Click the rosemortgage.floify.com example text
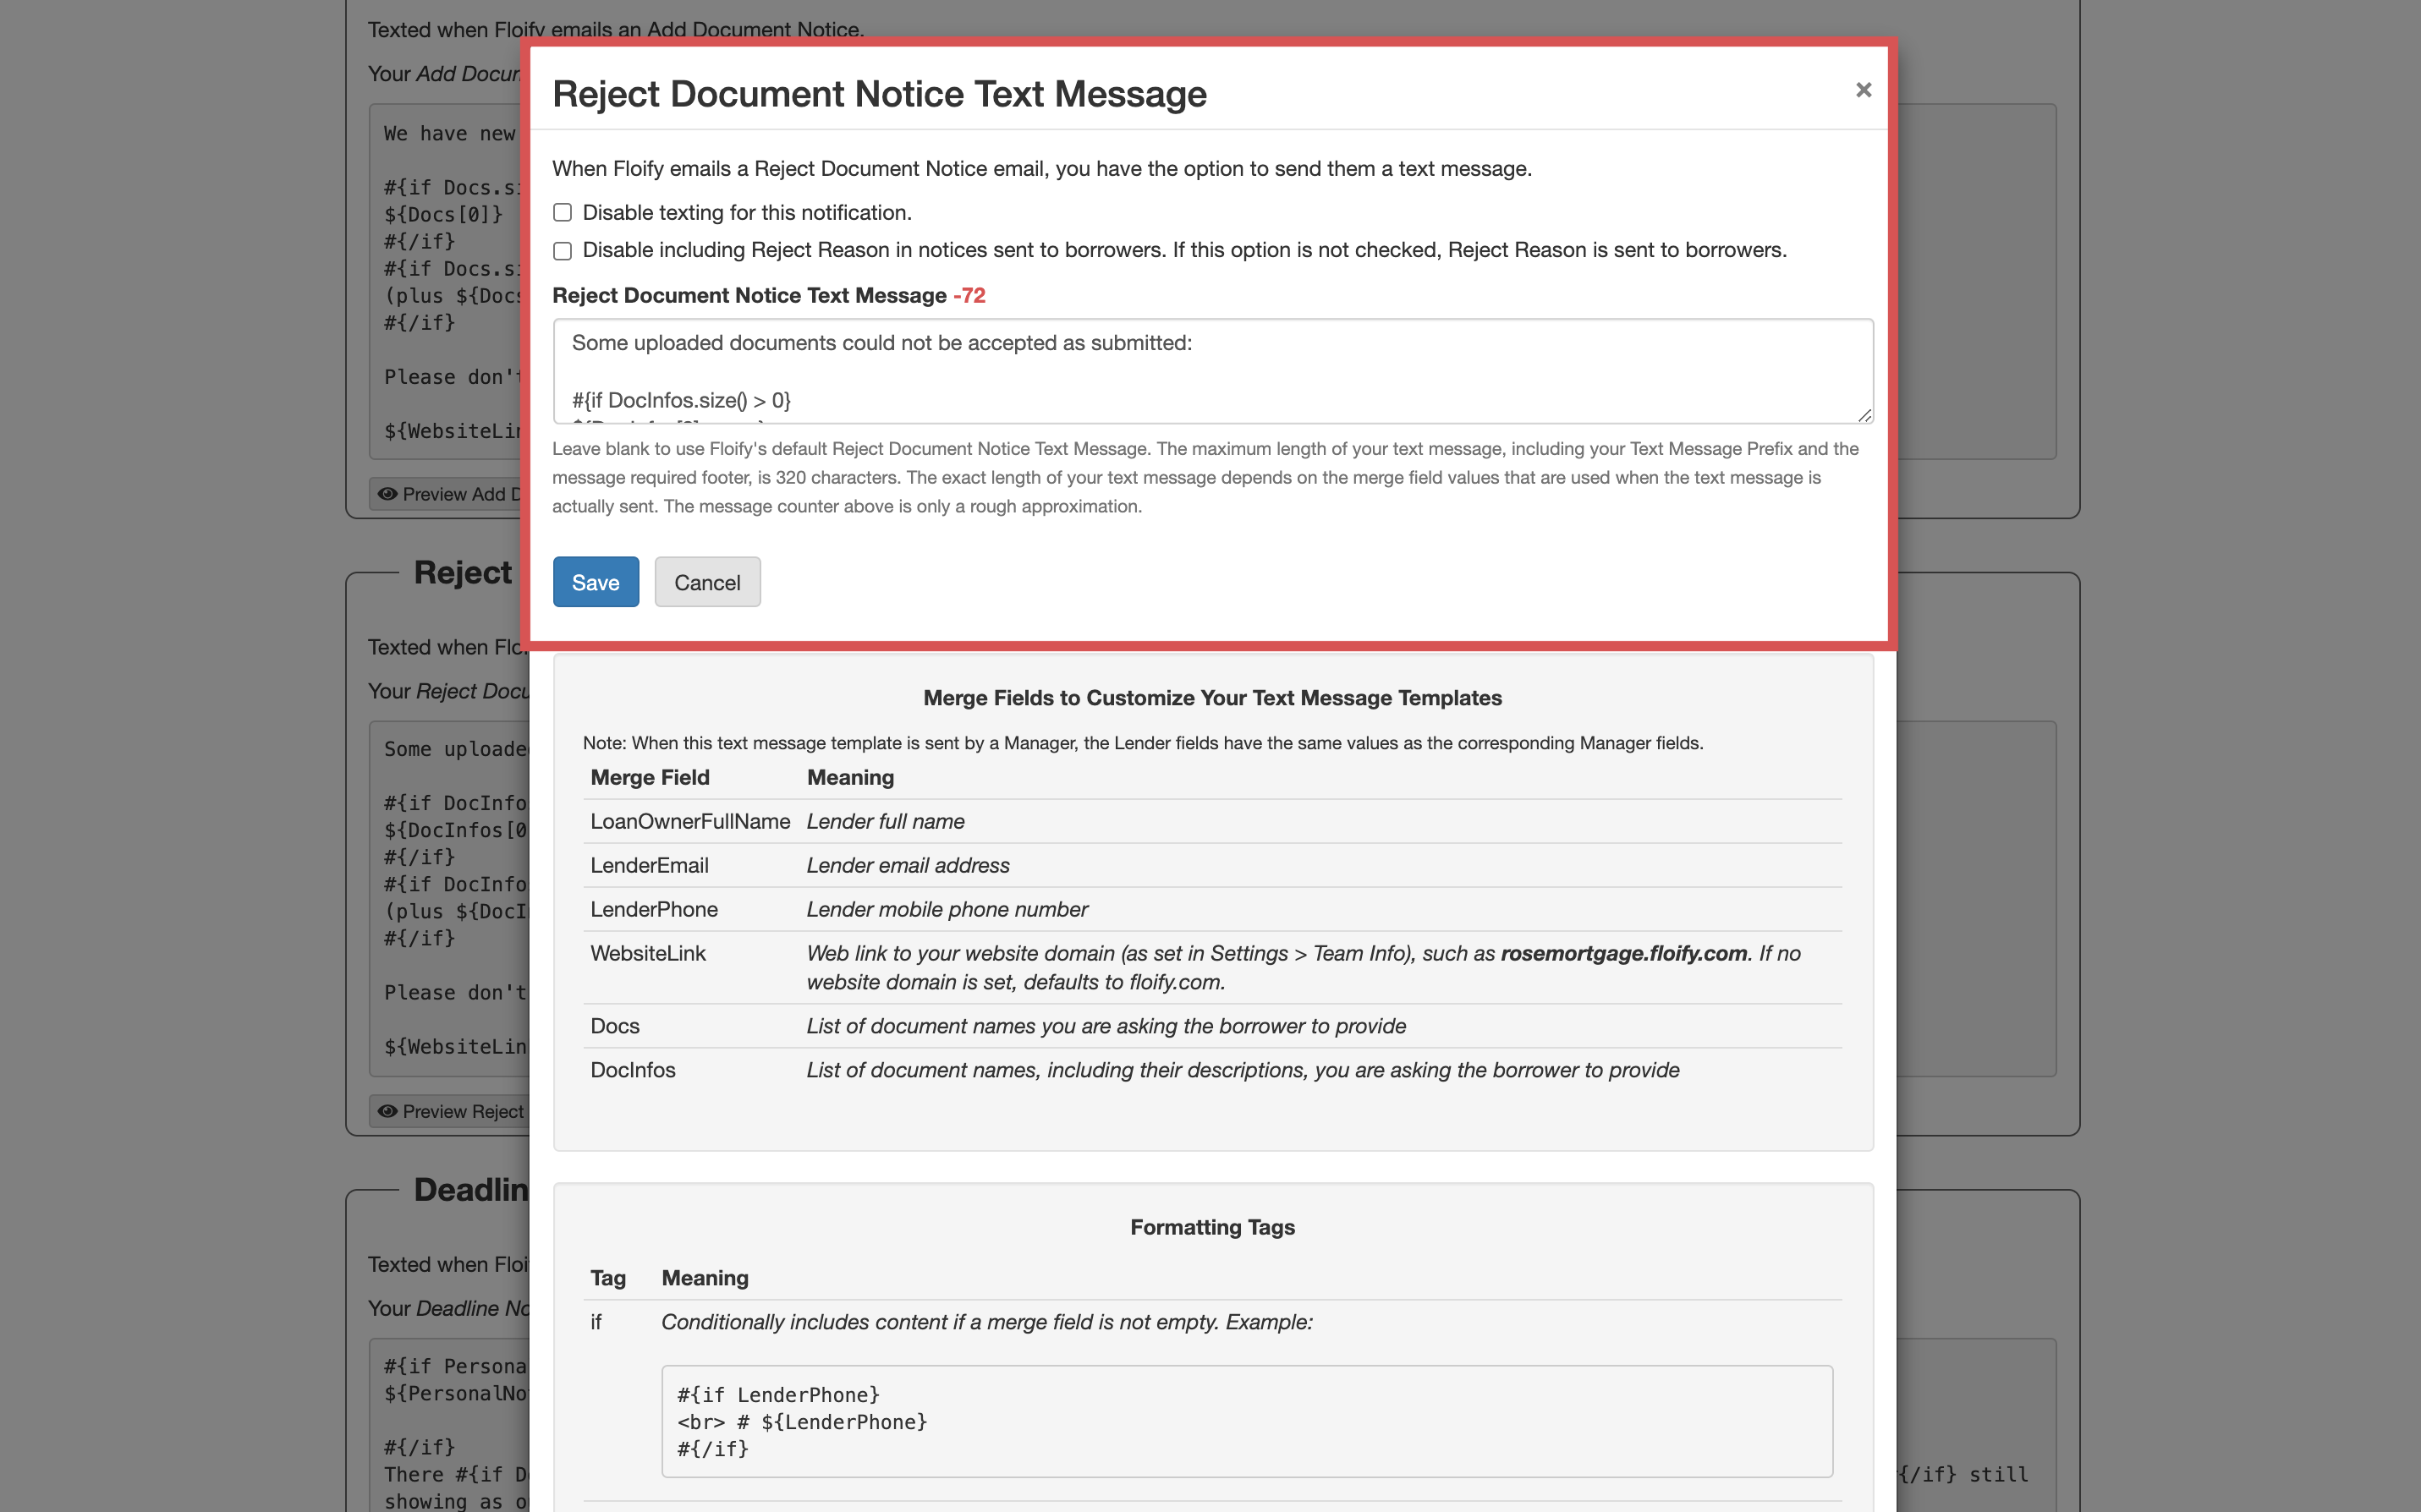Image resolution: width=2421 pixels, height=1512 pixels. coord(1624,953)
